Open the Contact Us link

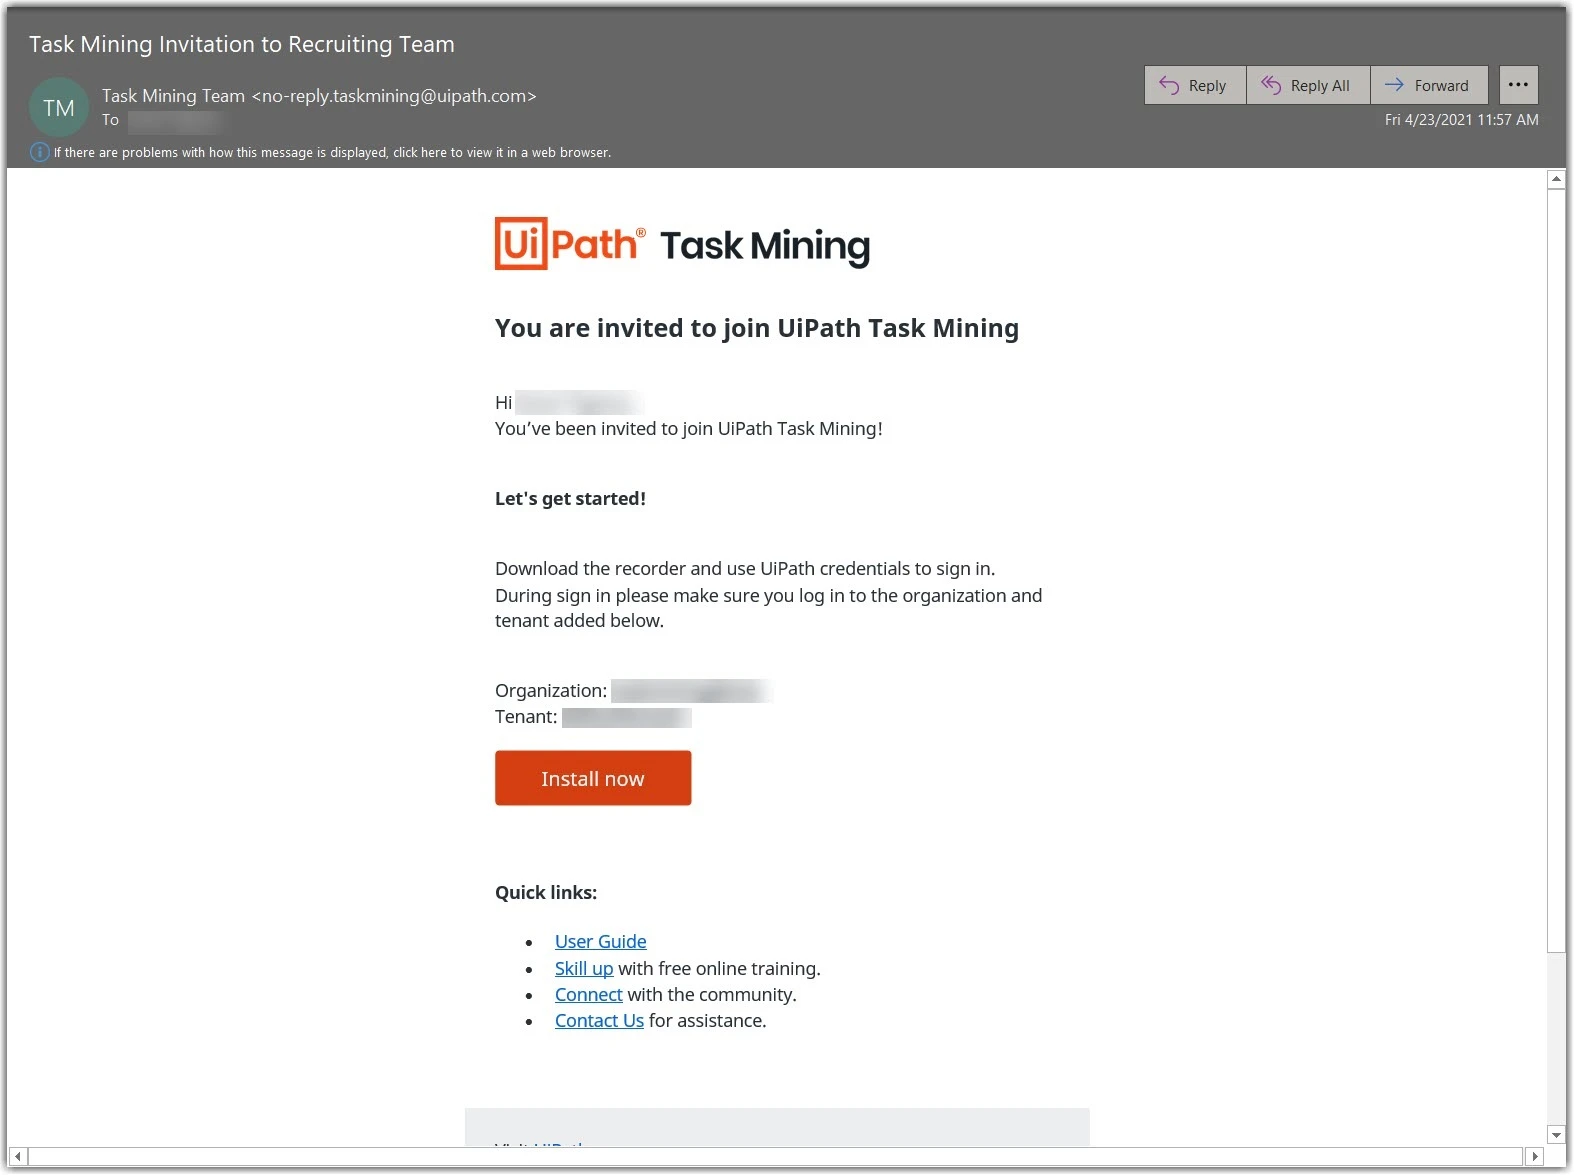point(599,1020)
